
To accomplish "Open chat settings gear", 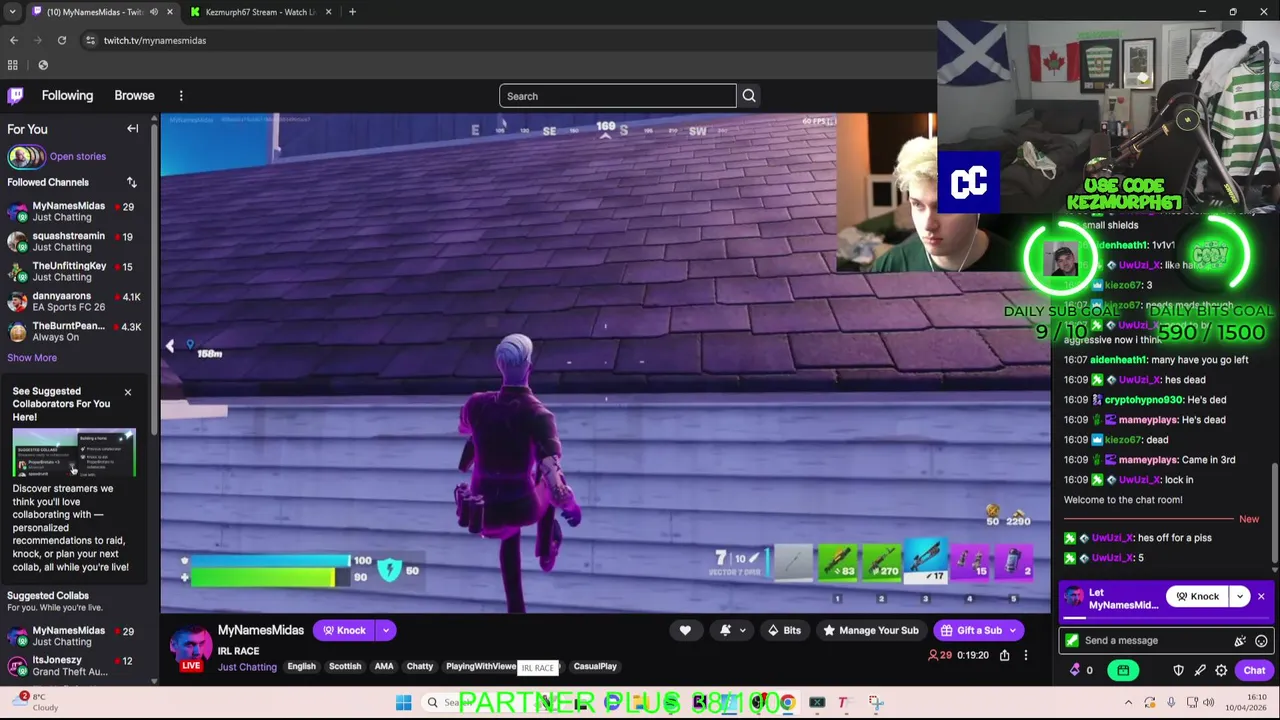I will click(1221, 670).
